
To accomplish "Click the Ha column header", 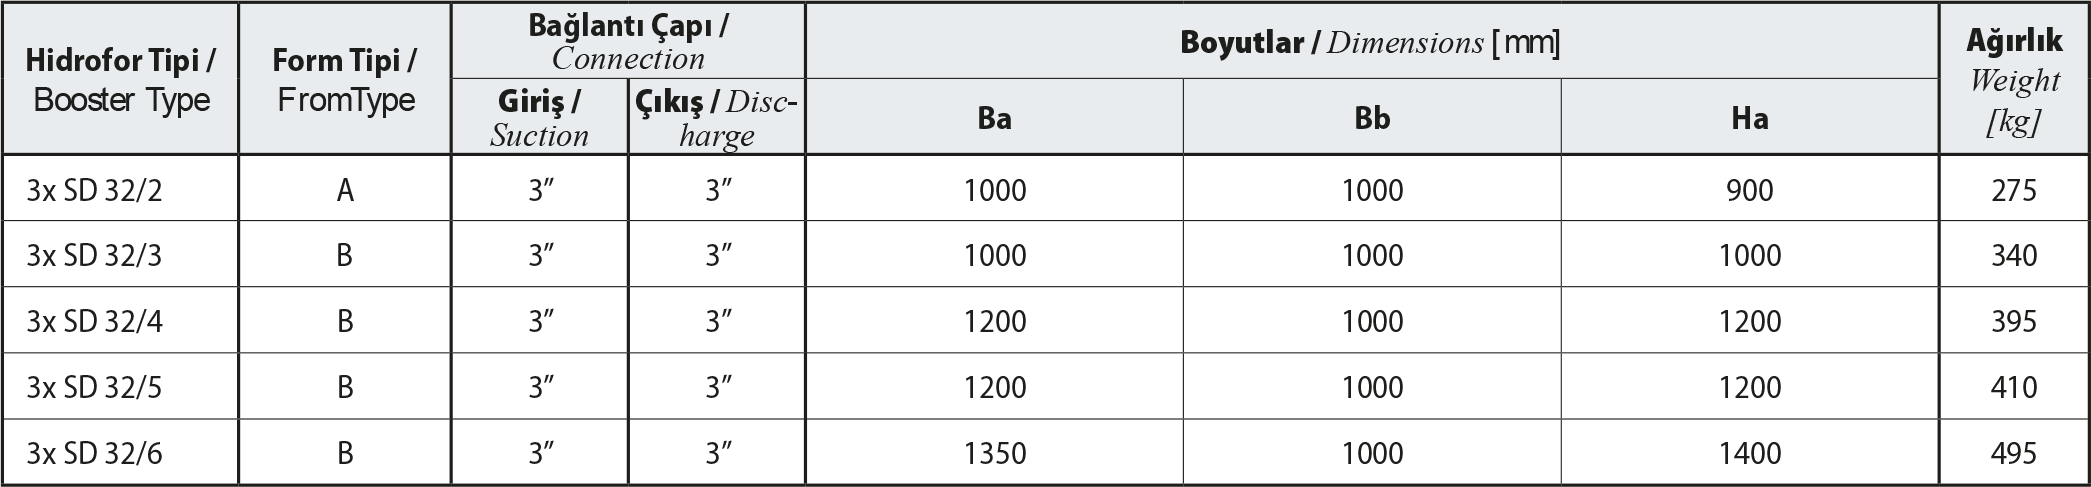I will (x=1749, y=117).
